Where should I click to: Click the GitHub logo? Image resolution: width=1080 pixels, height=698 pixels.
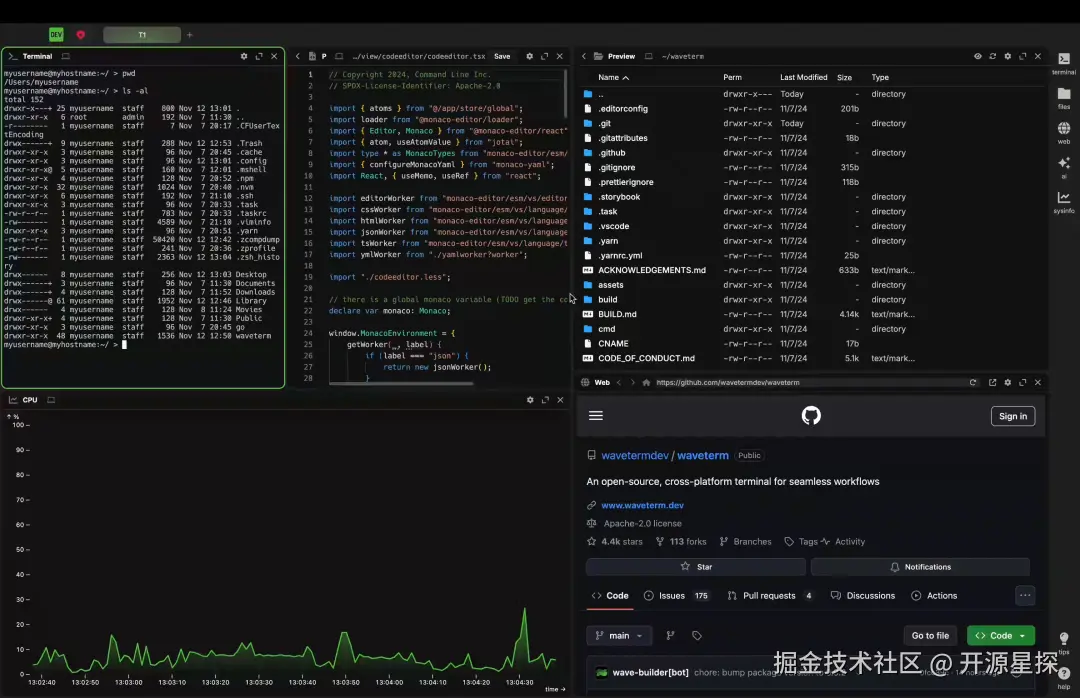point(811,415)
